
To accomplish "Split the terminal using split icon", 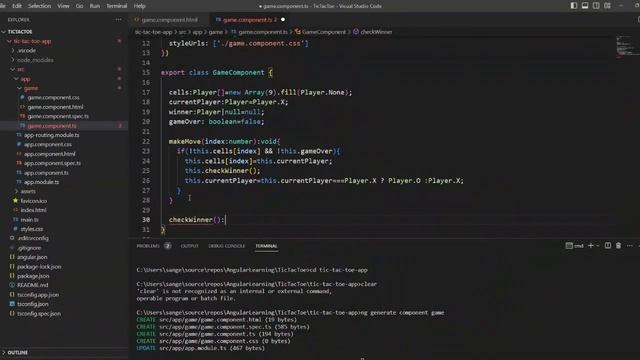I will tap(608, 246).
